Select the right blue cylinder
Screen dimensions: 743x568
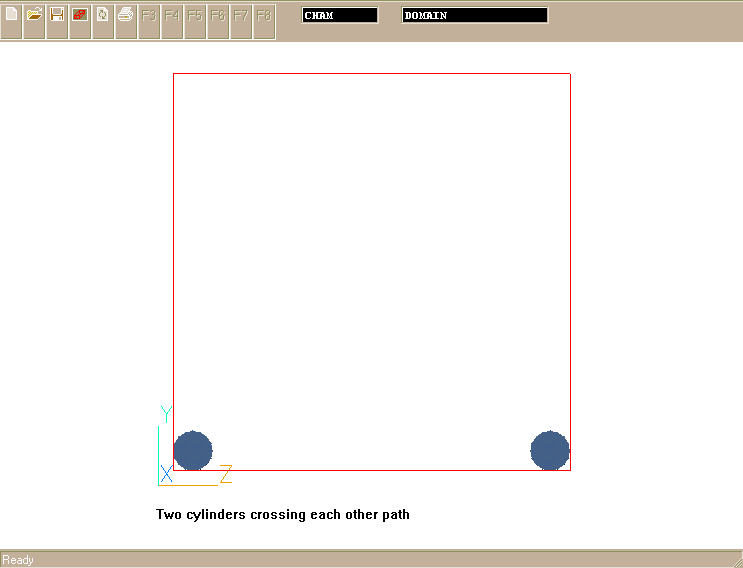[550, 451]
